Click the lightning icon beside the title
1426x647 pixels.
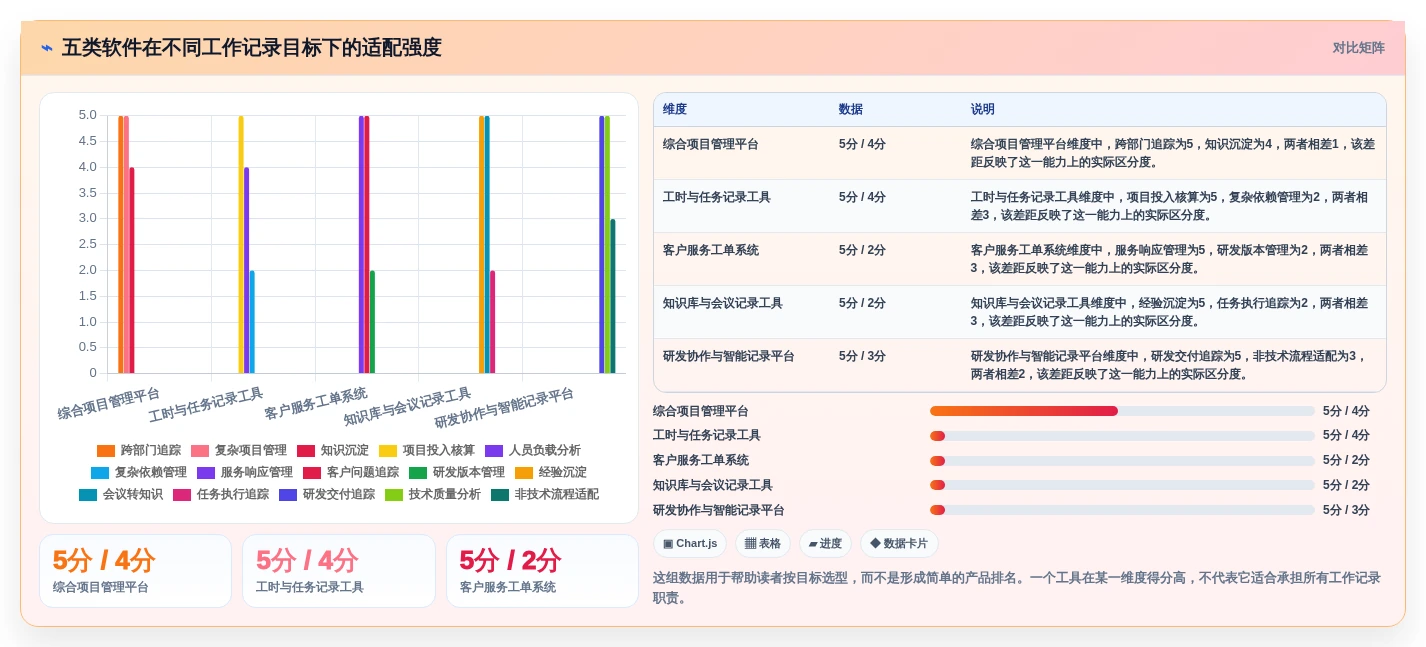click(47, 48)
